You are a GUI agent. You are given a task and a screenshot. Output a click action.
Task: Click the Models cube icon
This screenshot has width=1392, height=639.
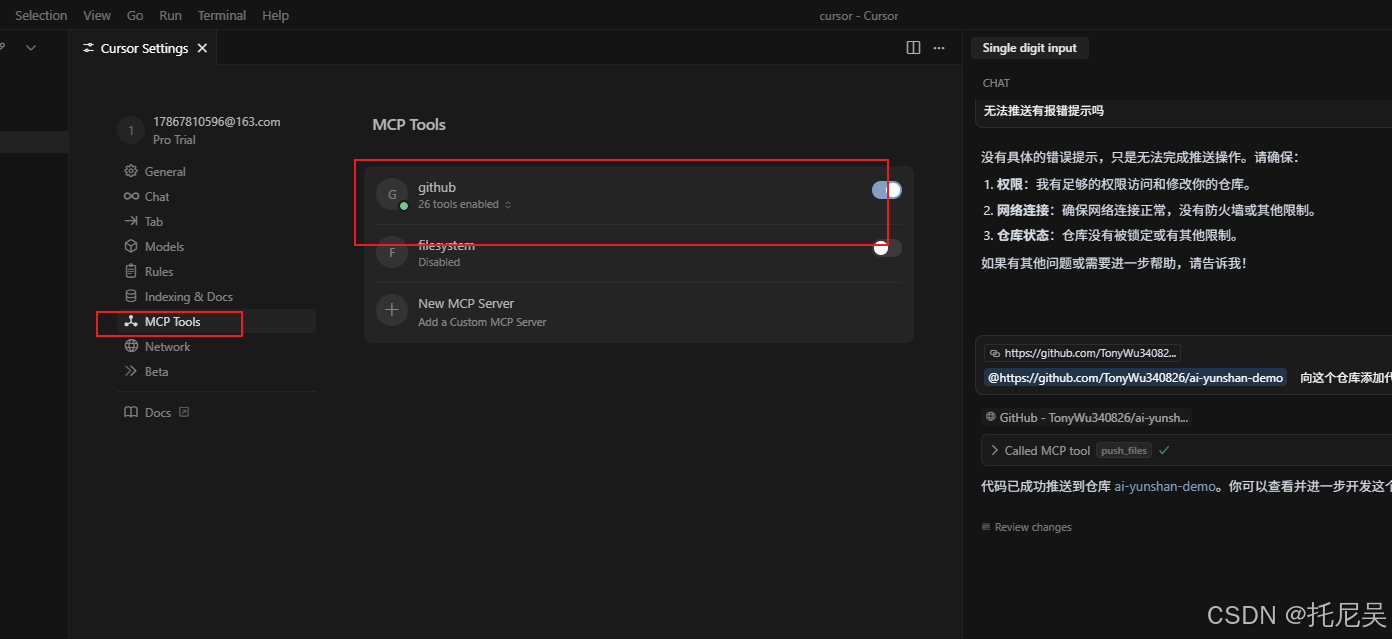point(131,246)
